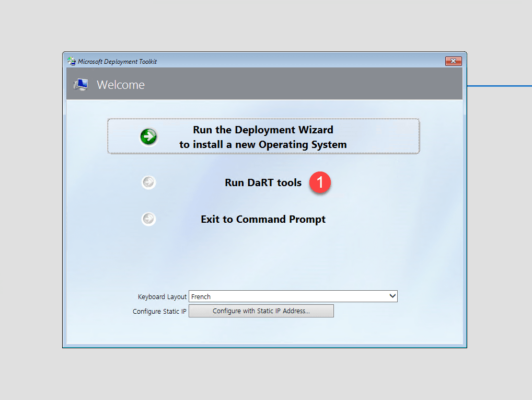532x400 pixels.
Task: Click the second line 'to install a new Operating System'
Action: pos(263,145)
